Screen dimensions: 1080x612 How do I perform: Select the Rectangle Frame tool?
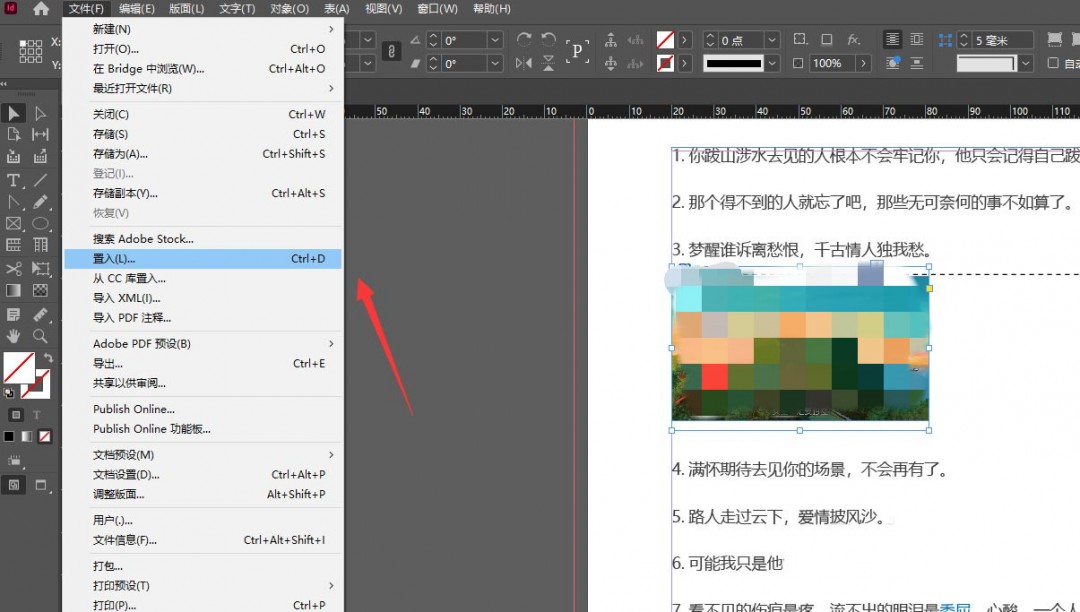tap(12, 222)
